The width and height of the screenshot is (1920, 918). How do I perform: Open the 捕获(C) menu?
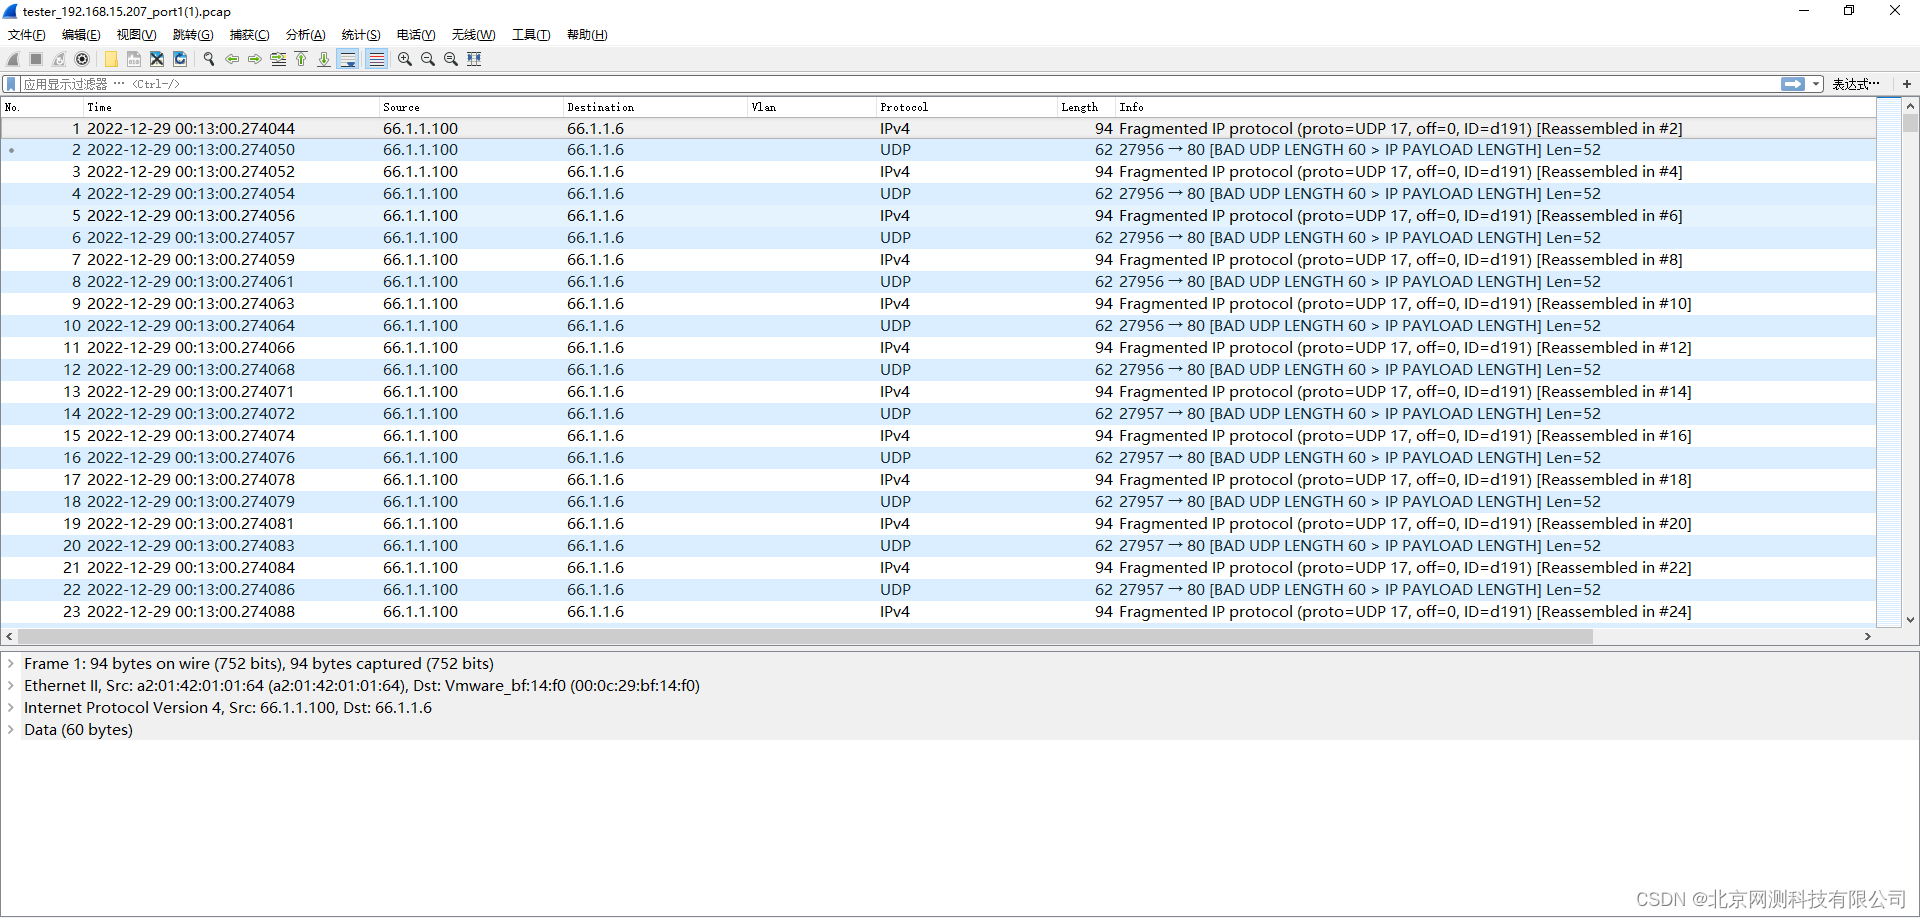(x=249, y=35)
